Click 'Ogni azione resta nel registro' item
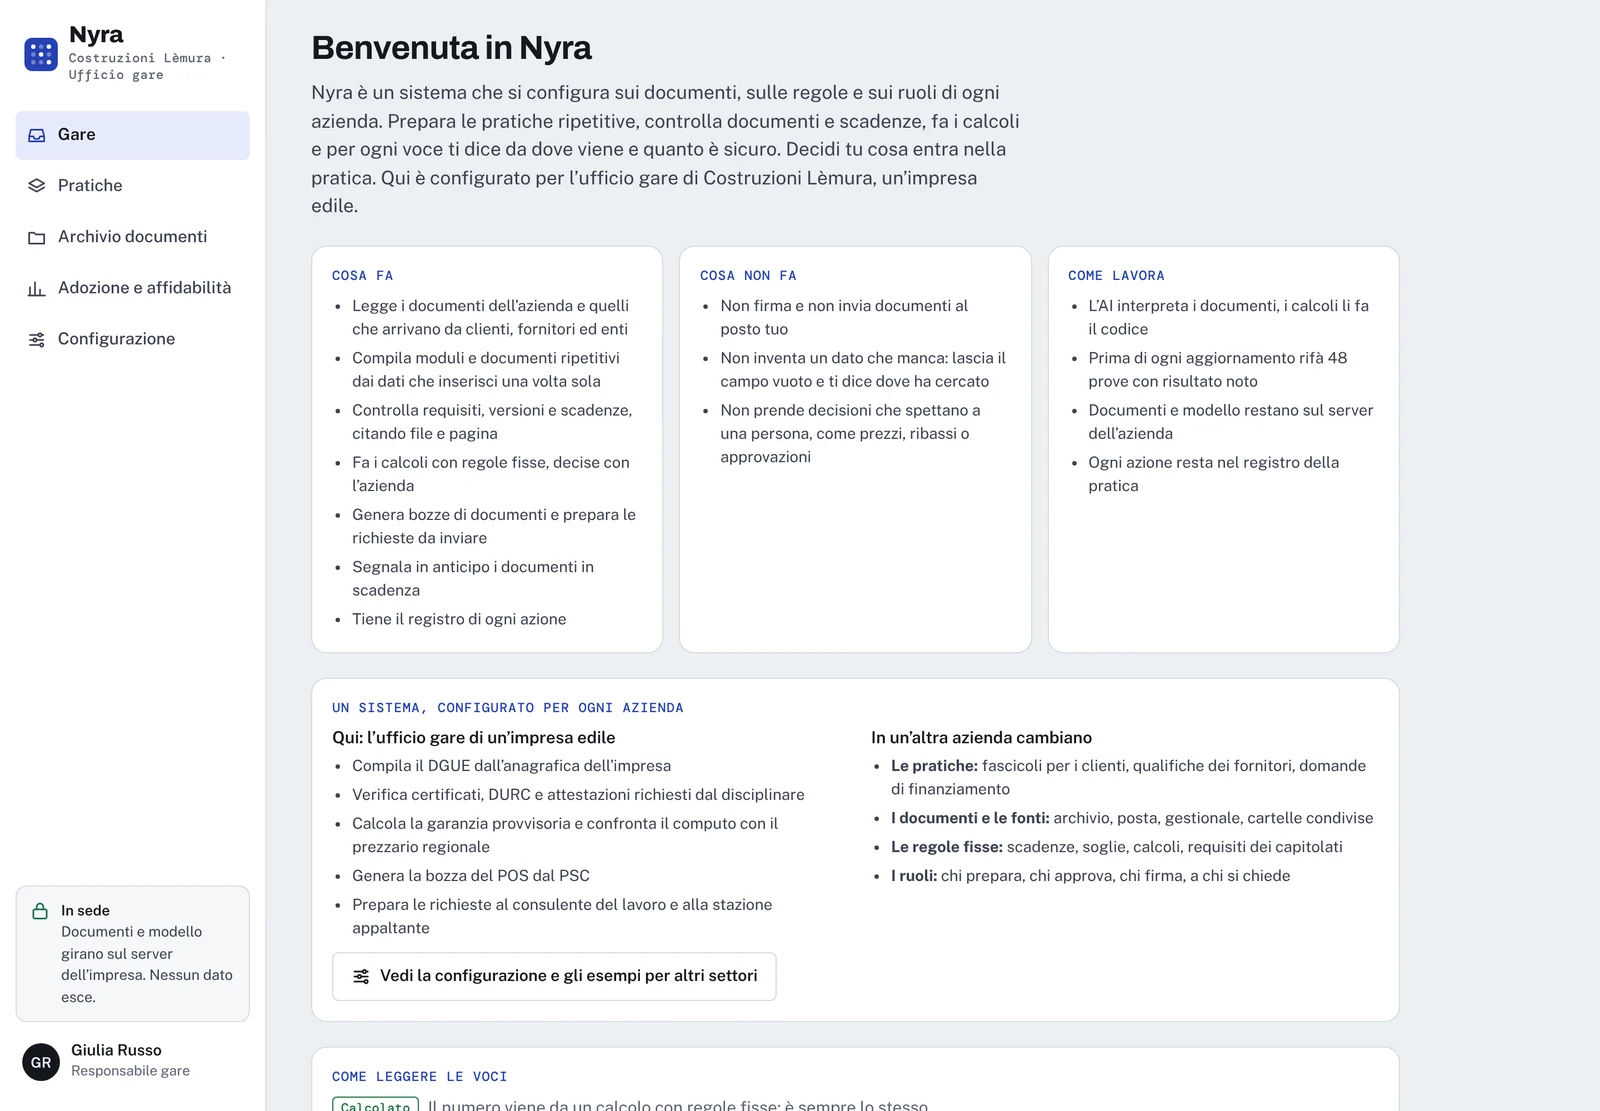The height and width of the screenshot is (1111, 1600). click(1213, 474)
